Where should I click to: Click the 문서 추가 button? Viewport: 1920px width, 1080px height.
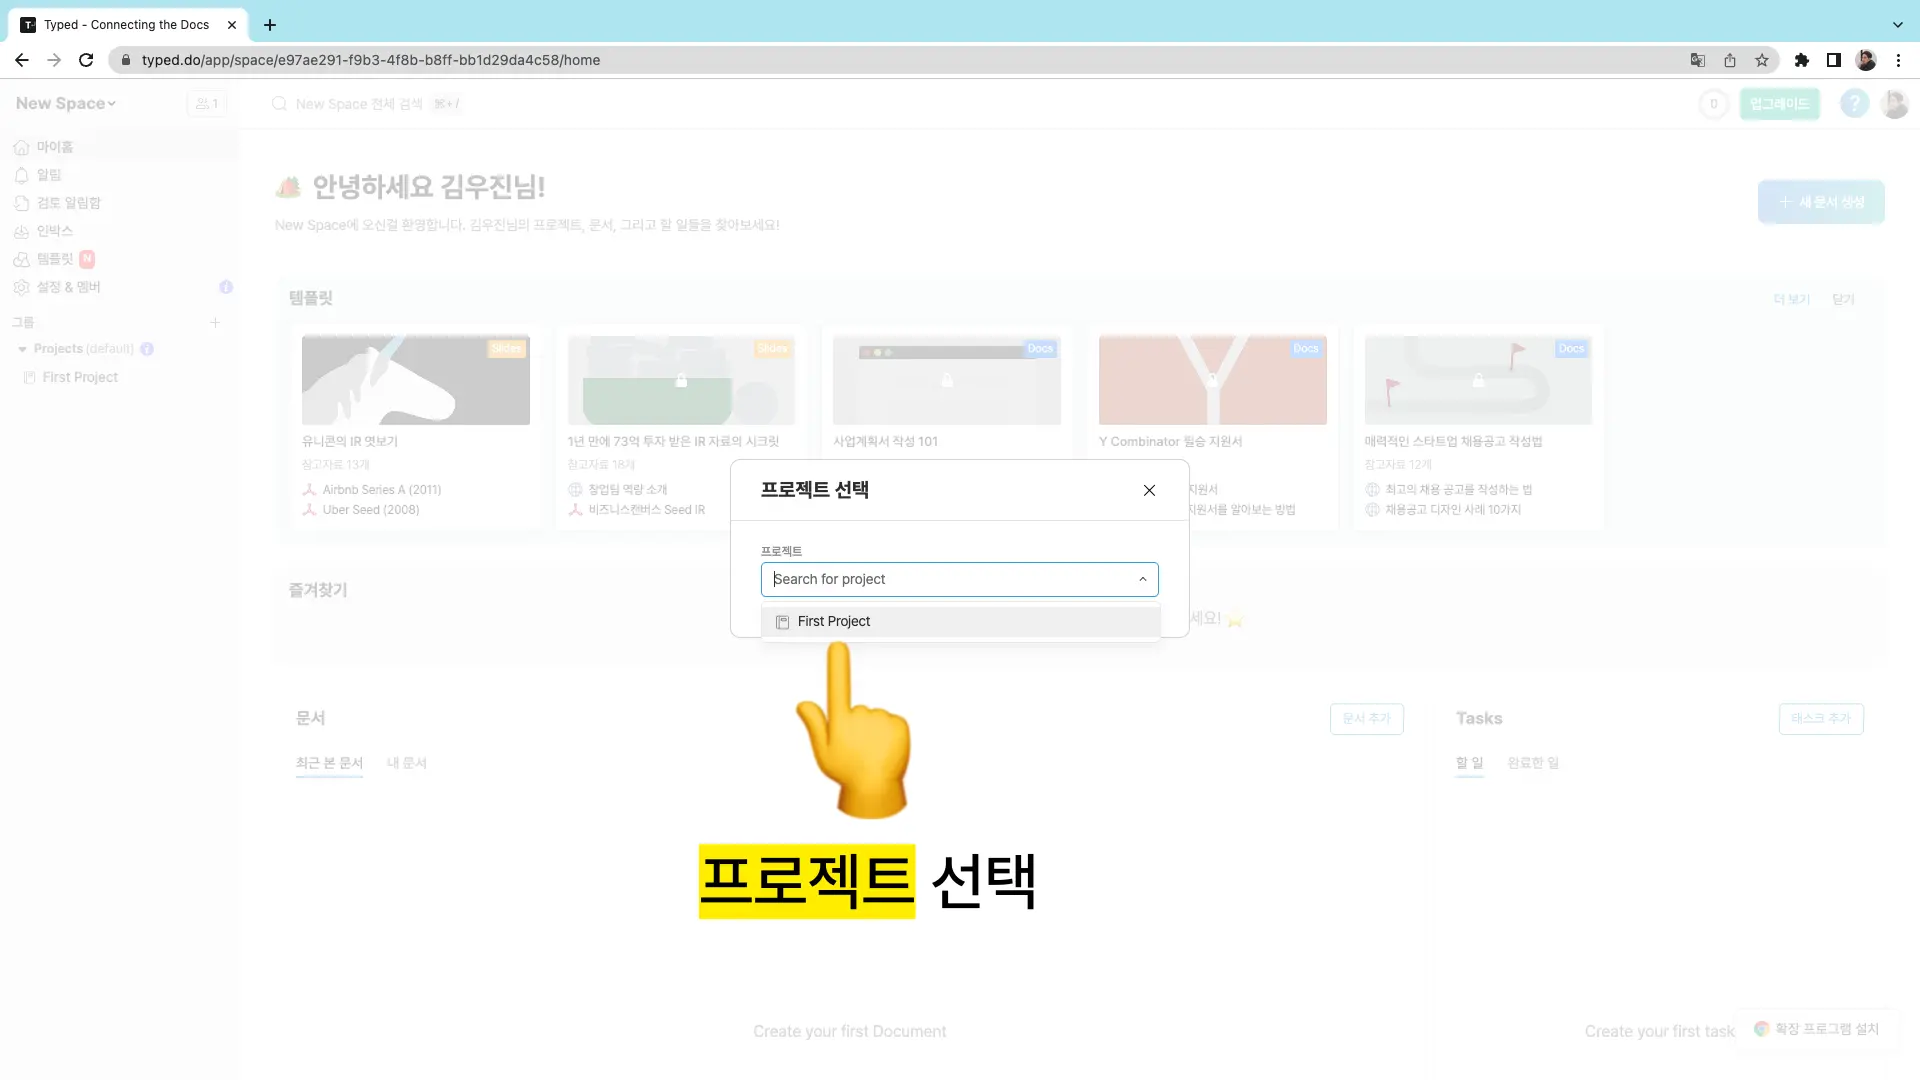[x=1366, y=719]
